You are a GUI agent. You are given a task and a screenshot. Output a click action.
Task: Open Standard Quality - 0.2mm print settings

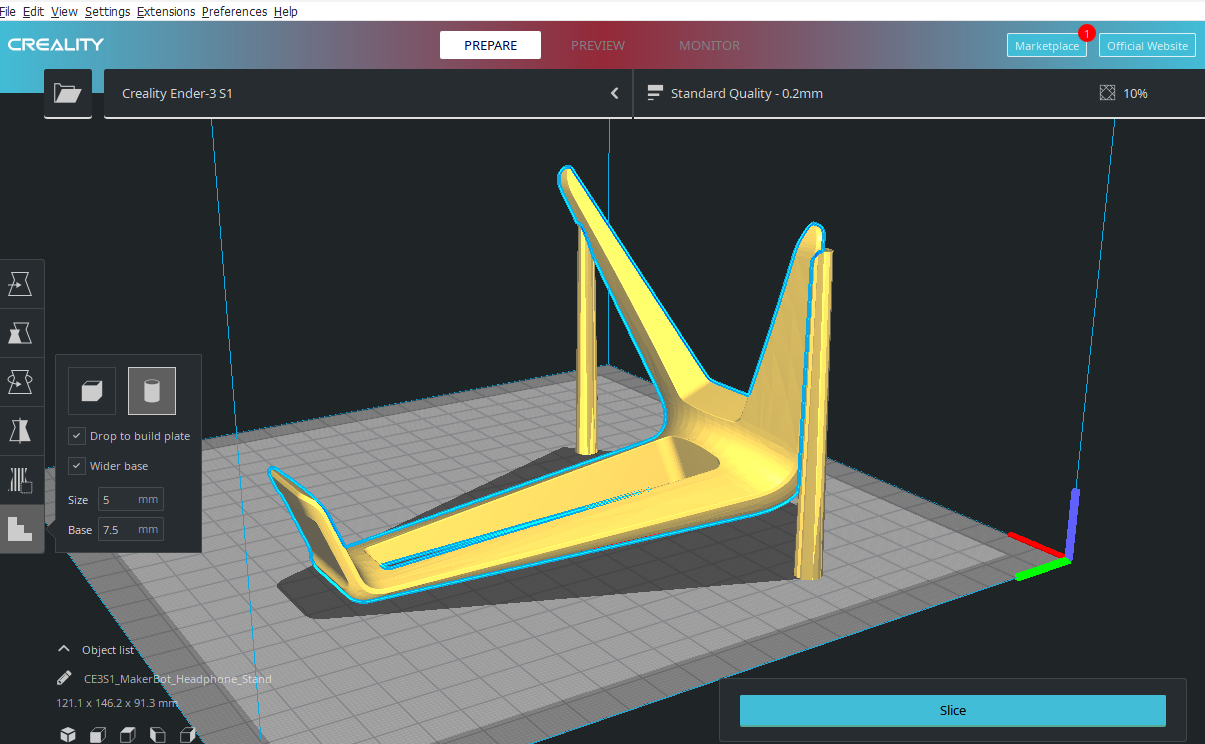(746, 94)
